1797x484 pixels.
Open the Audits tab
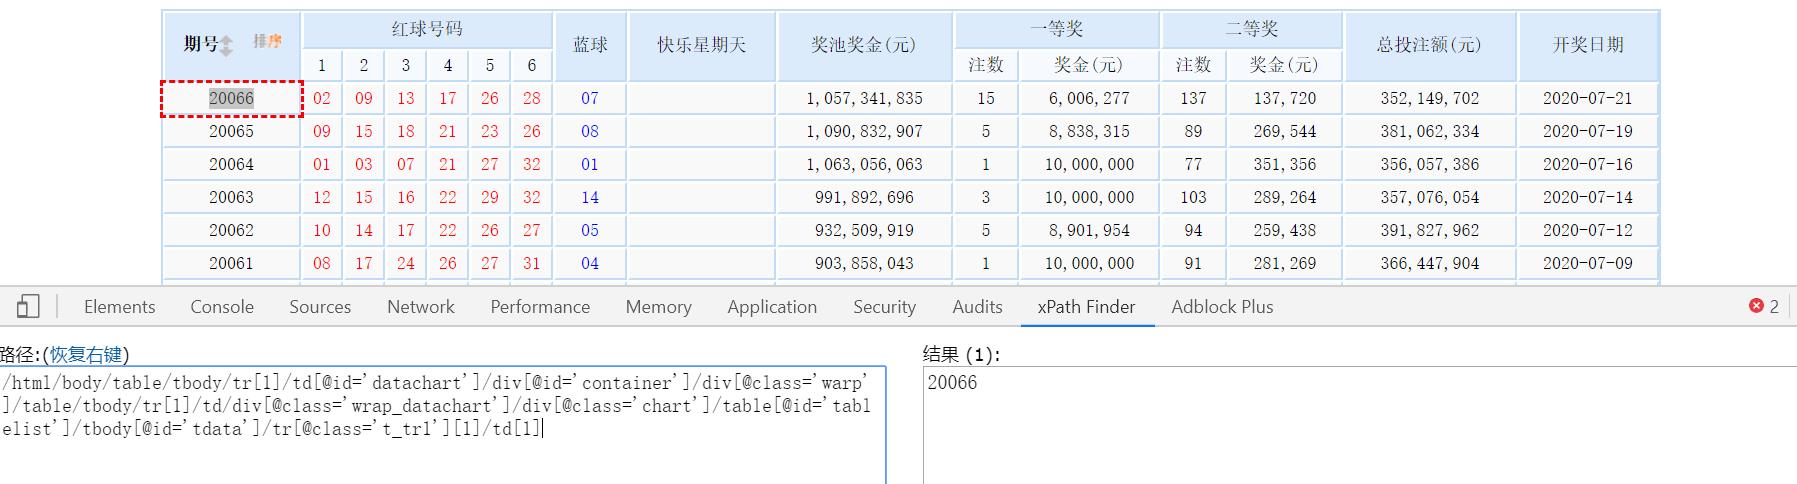click(x=977, y=307)
